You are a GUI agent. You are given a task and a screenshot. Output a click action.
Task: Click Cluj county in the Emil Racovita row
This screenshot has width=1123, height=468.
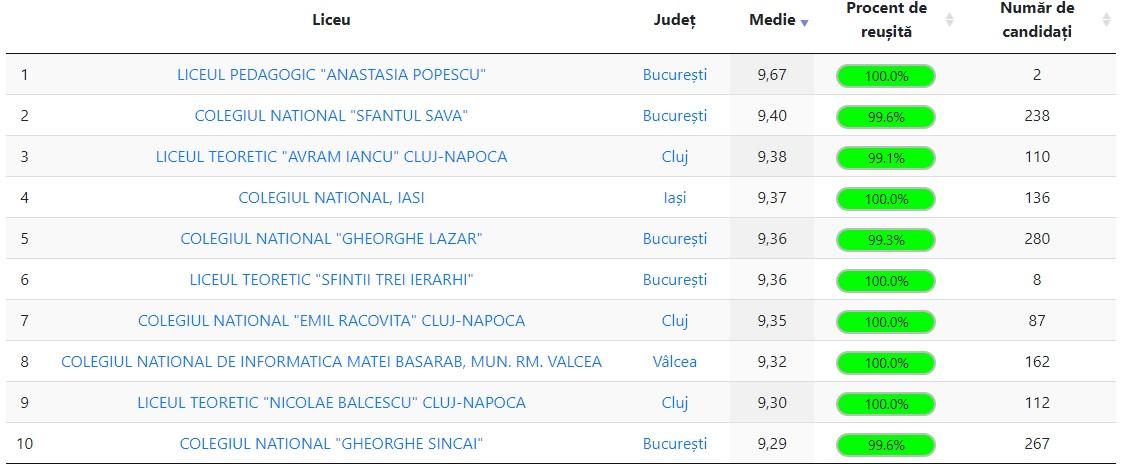point(674,321)
